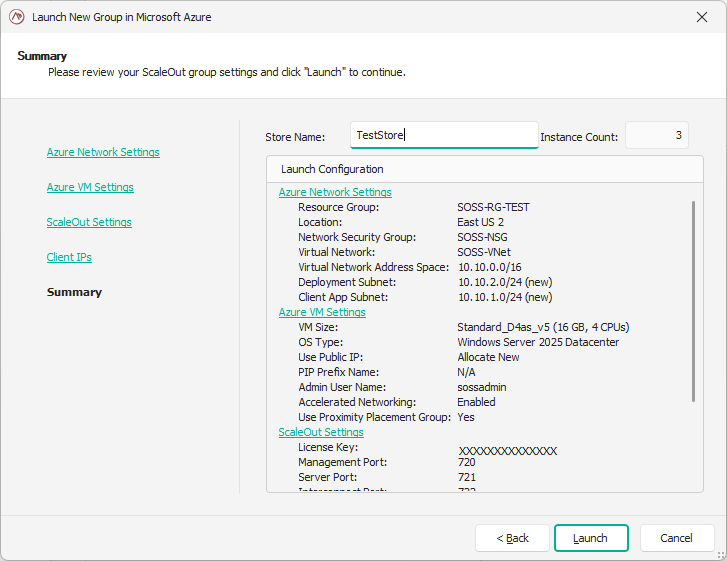This screenshot has width=727, height=561.
Task: Click the VM Size label
Action: (318, 327)
